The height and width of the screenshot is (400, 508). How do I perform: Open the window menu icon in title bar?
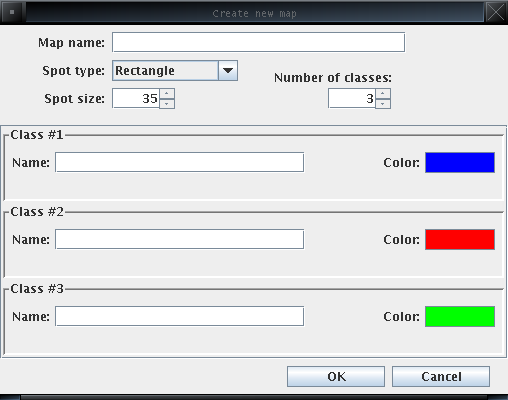pos(12,12)
